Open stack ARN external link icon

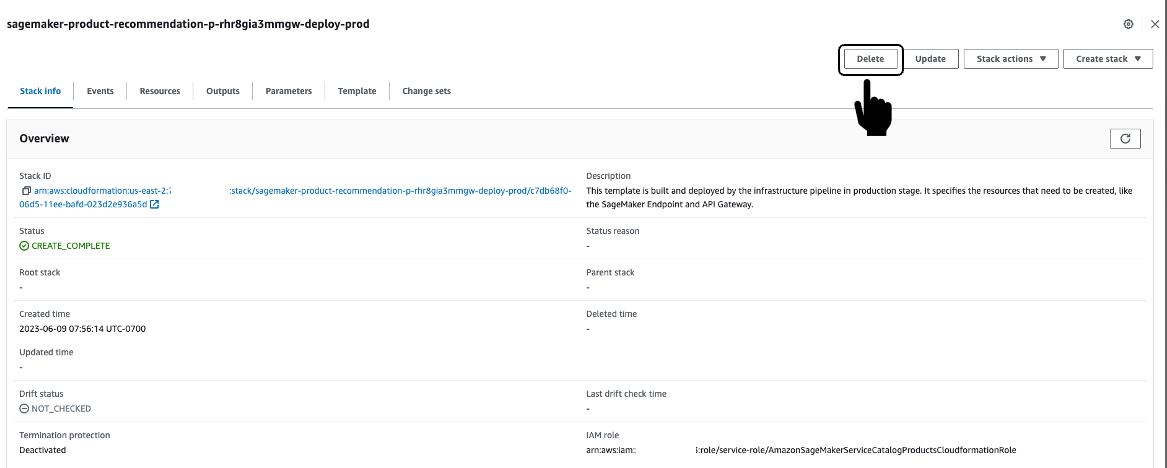(154, 204)
